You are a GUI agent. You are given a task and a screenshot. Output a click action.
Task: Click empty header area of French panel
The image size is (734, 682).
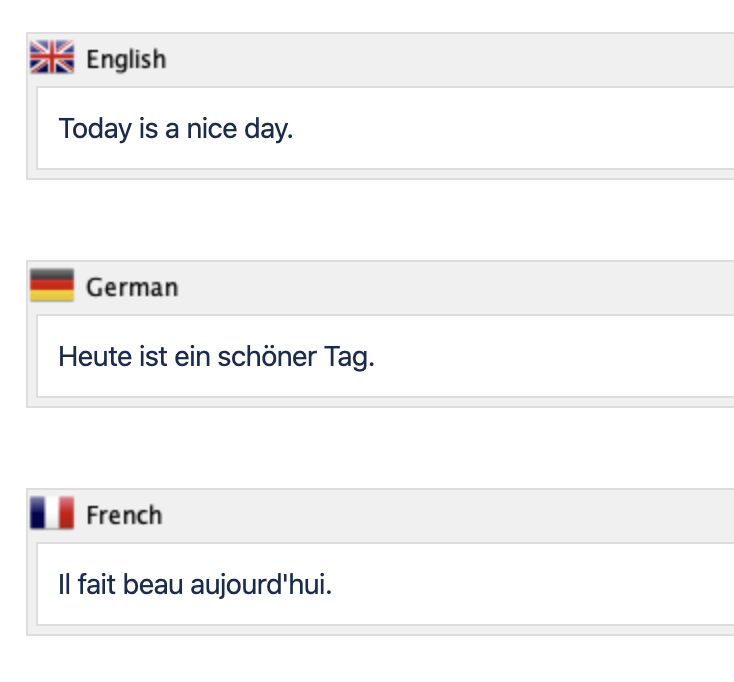coord(450,515)
